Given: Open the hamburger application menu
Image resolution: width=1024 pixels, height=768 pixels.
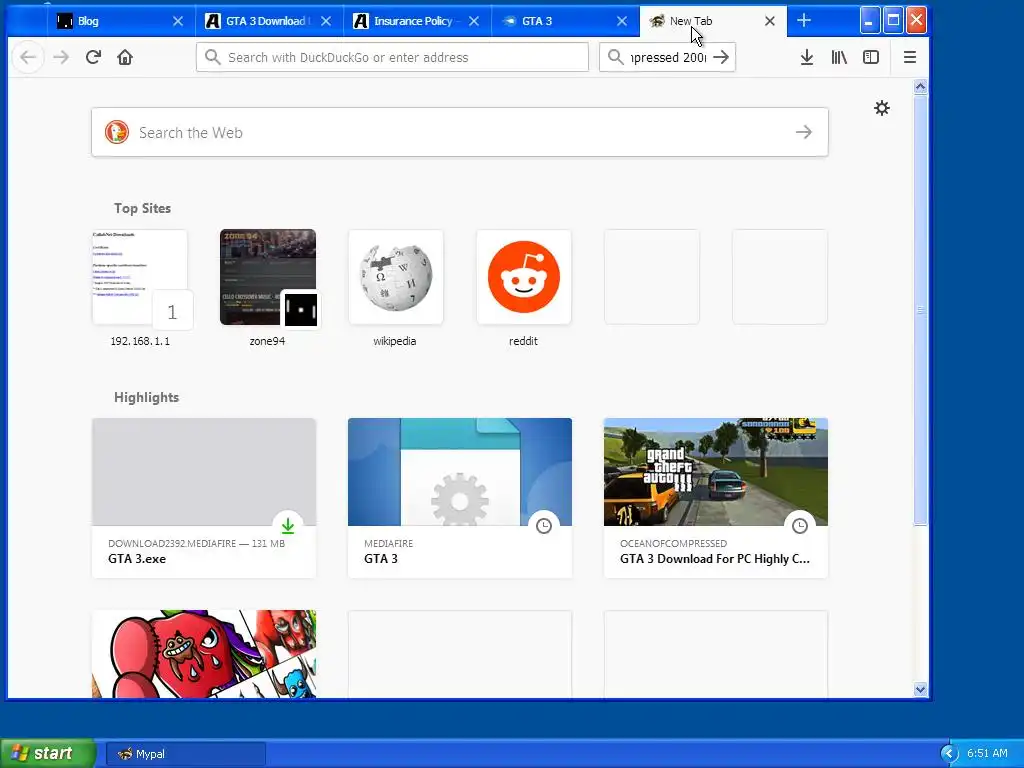Looking at the screenshot, I should 910,57.
